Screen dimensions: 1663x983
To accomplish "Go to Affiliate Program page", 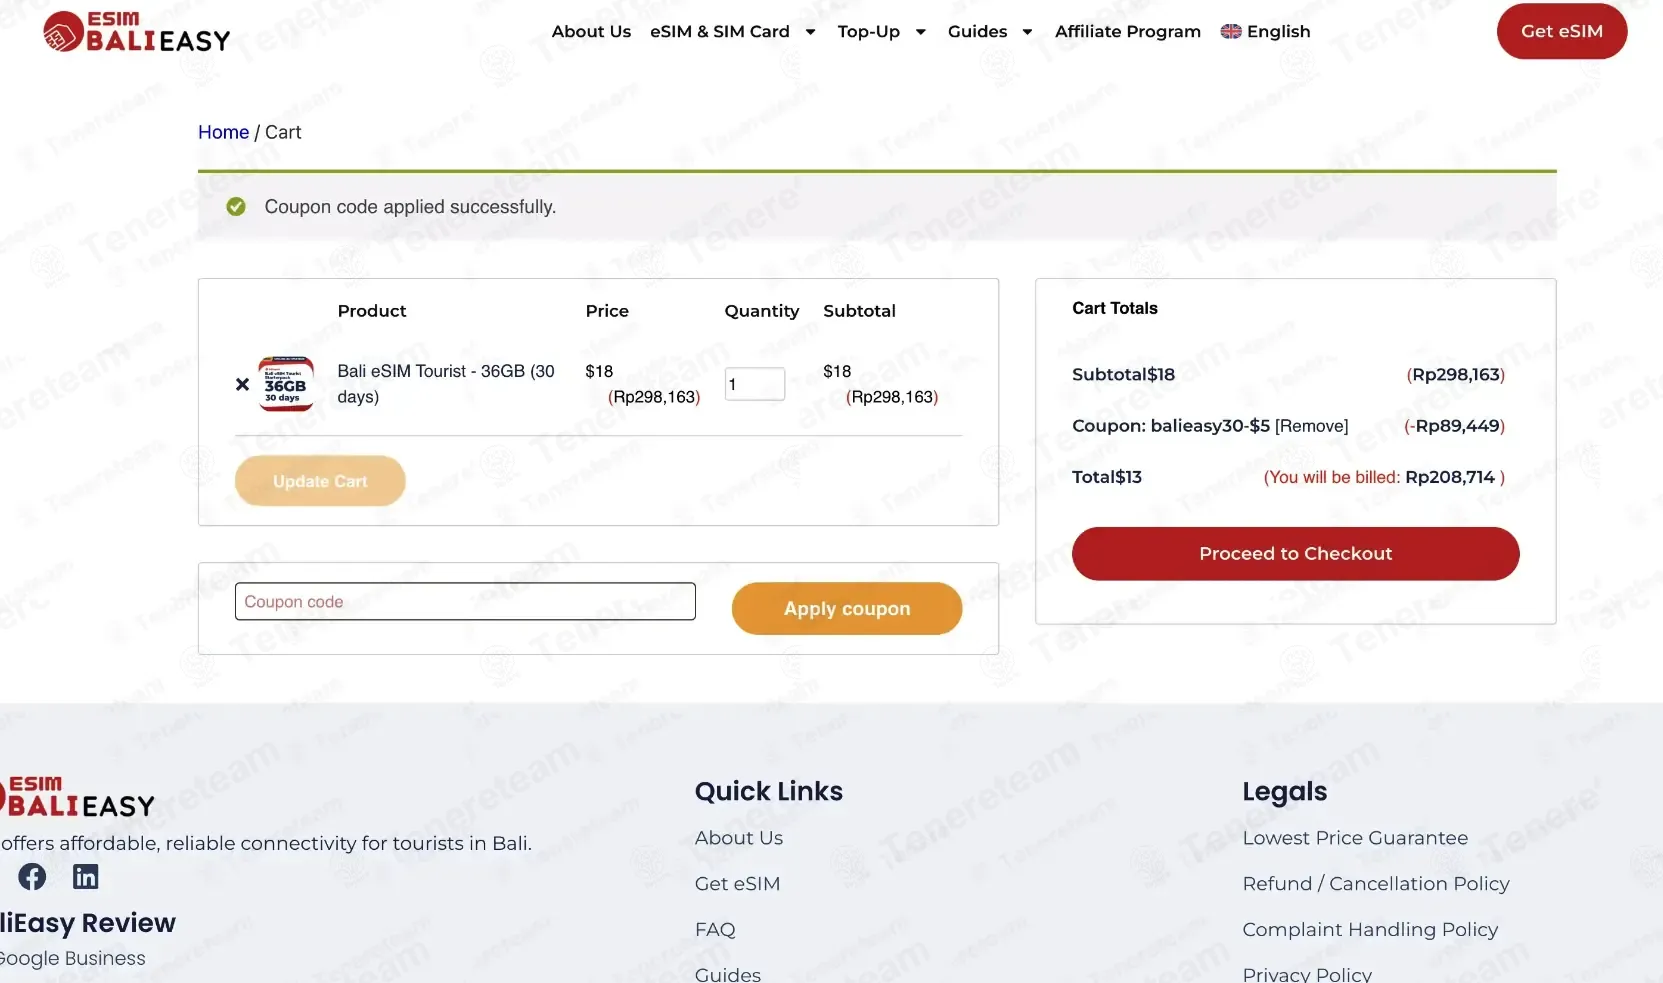I will pyautogui.click(x=1128, y=32).
